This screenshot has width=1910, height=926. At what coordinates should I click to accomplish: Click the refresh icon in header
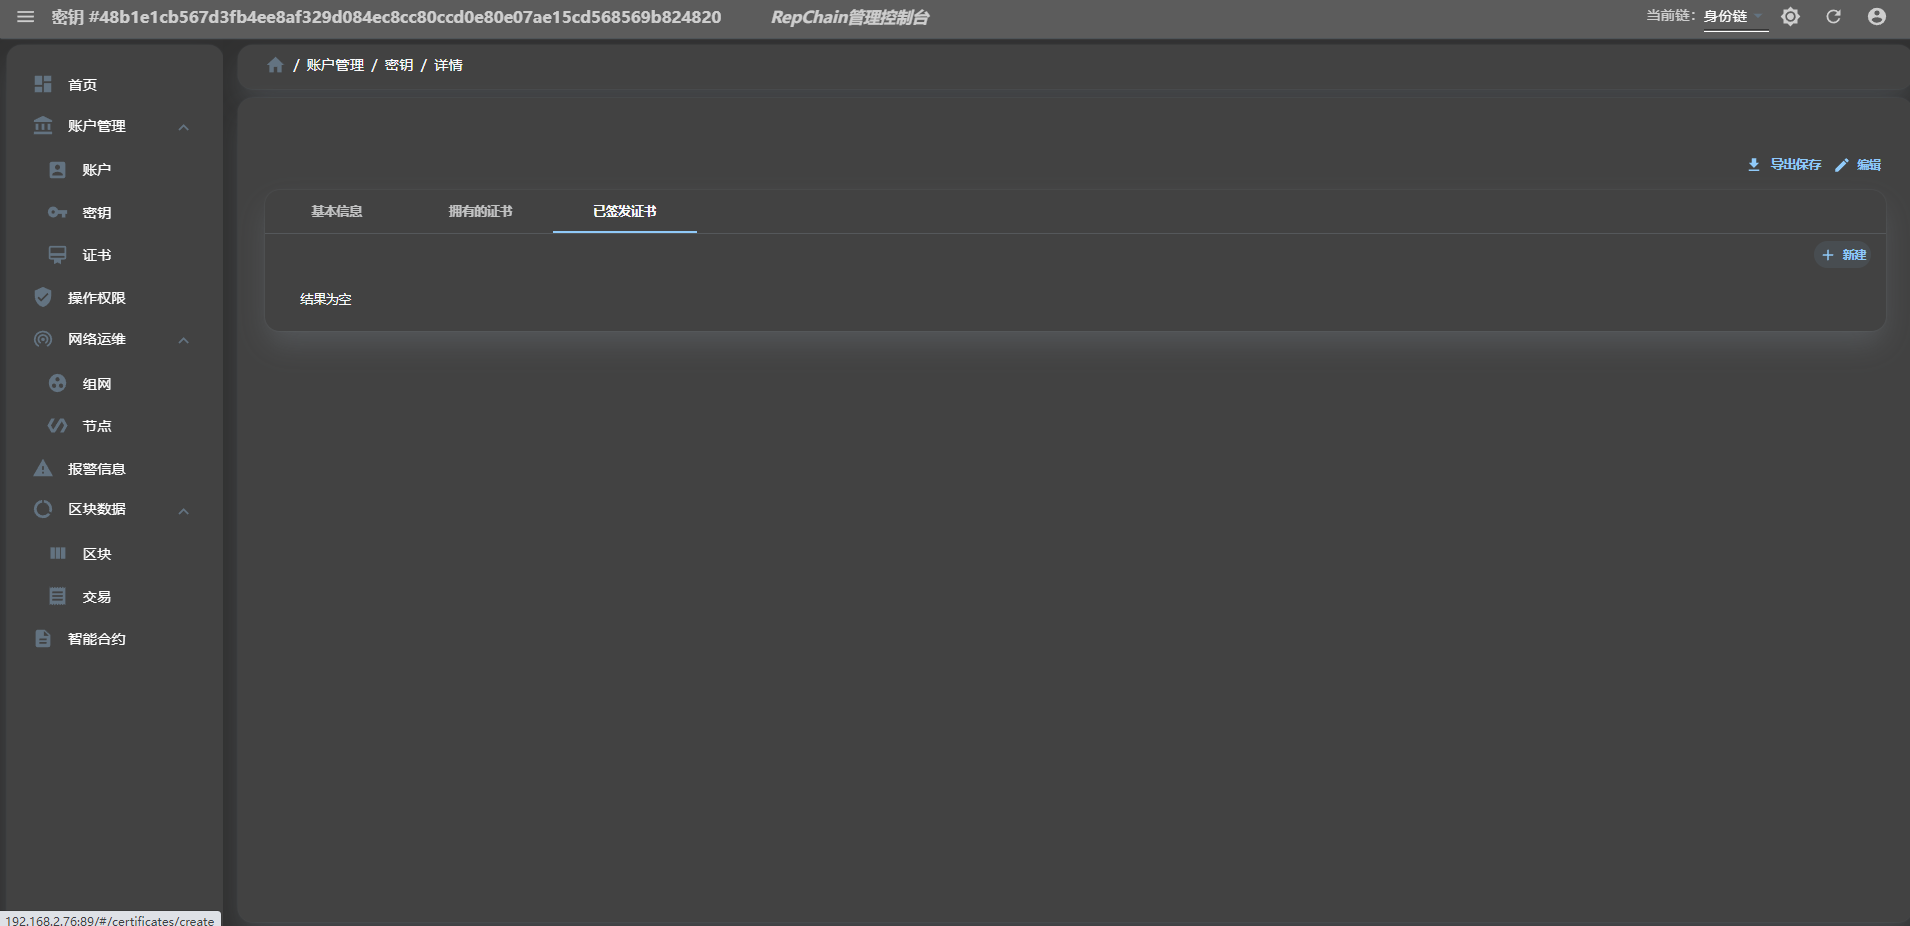pos(1833,17)
